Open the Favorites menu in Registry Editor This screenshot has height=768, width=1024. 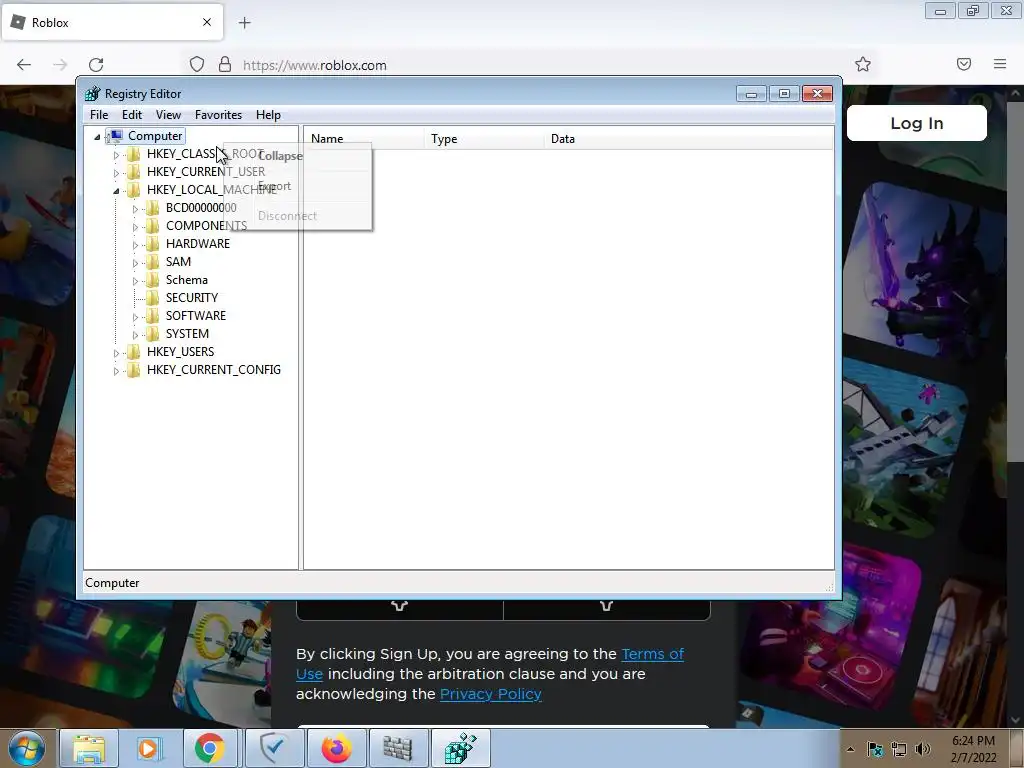[218, 115]
